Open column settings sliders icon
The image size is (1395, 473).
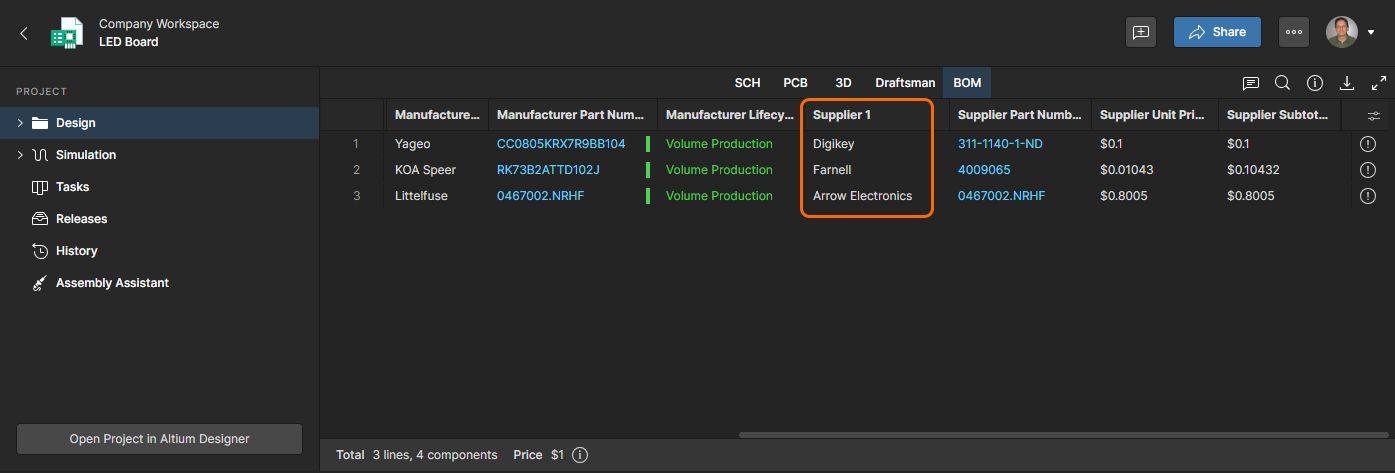click(x=1374, y=116)
